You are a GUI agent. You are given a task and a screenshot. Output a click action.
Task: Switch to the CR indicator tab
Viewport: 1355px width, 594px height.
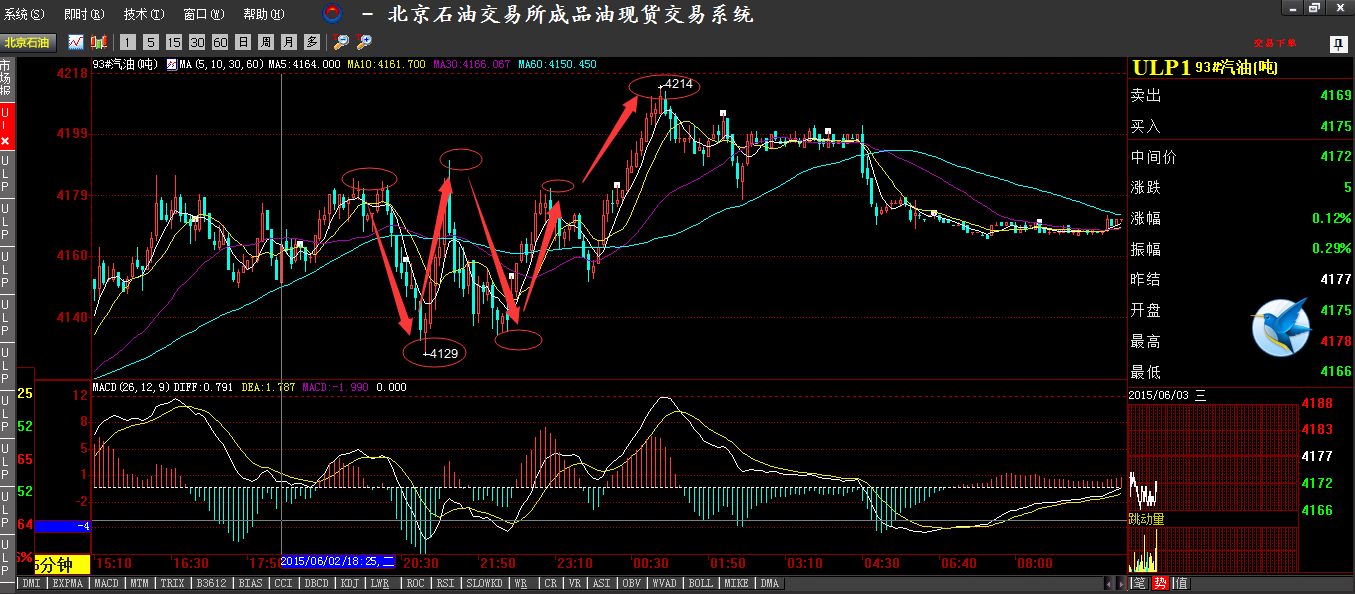[x=551, y=583]
